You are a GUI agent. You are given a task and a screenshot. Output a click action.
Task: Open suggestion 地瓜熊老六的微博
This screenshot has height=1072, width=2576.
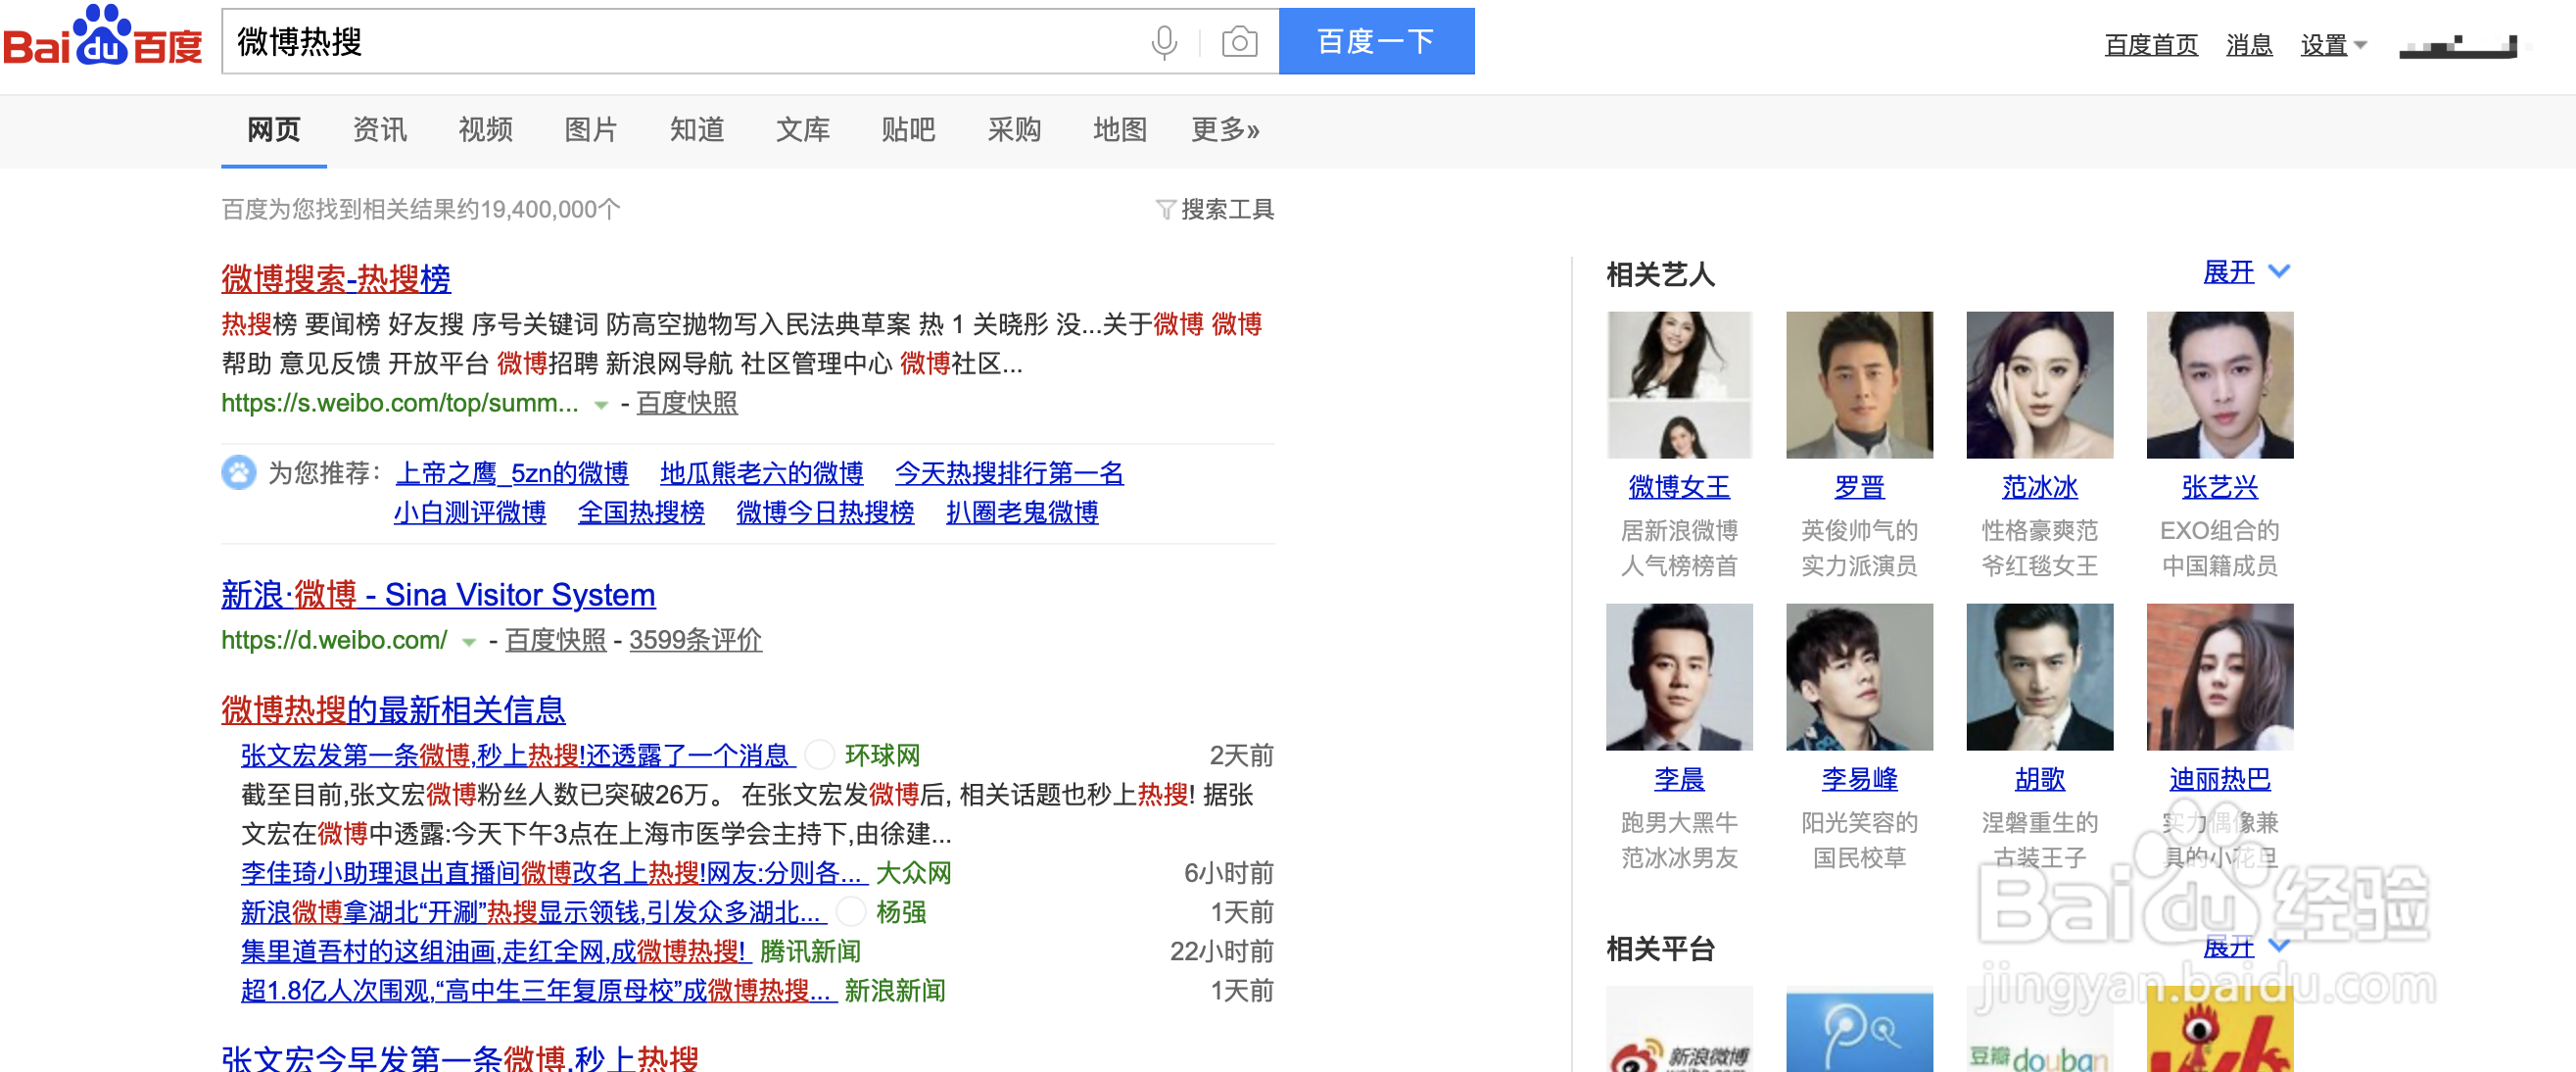[x=761, y=473]
